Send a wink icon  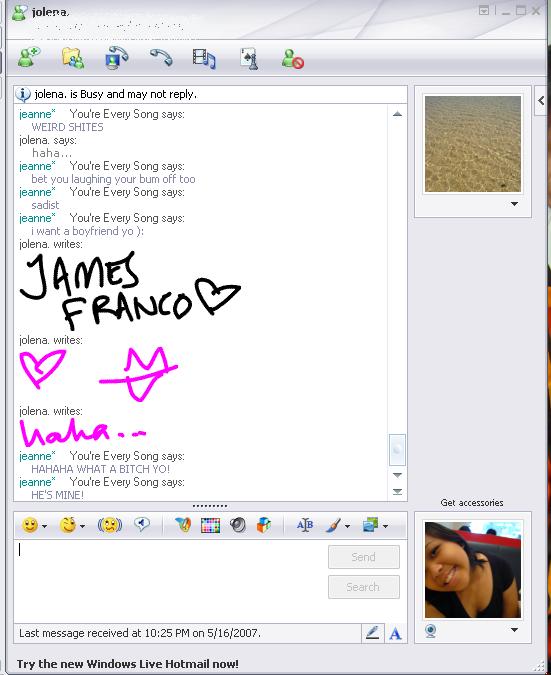click(68, 525)
